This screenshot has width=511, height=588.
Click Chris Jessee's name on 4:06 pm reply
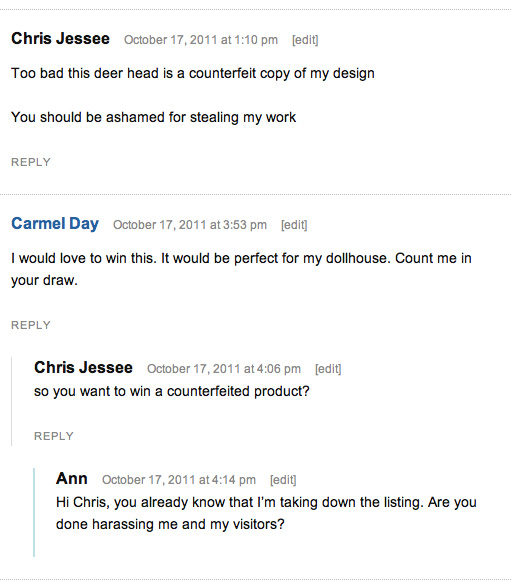click(x=83, y=368)
